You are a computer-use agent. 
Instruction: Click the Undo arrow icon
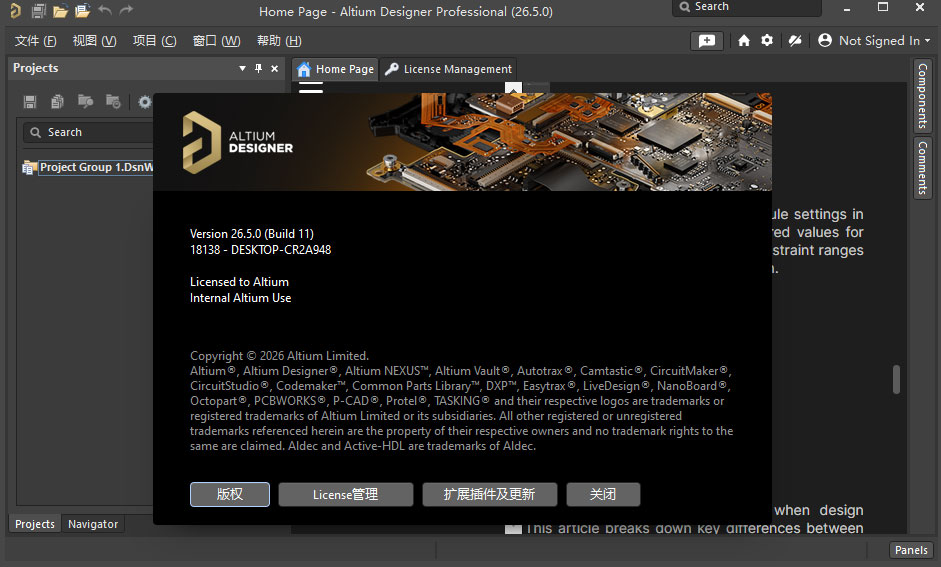[x=105, y=10]
